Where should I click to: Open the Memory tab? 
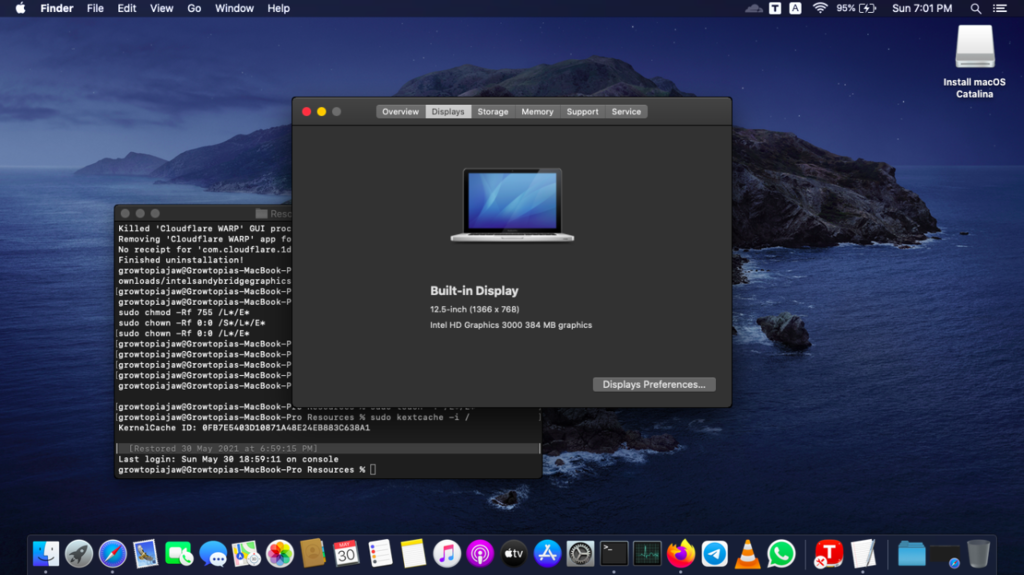(537, 112)
